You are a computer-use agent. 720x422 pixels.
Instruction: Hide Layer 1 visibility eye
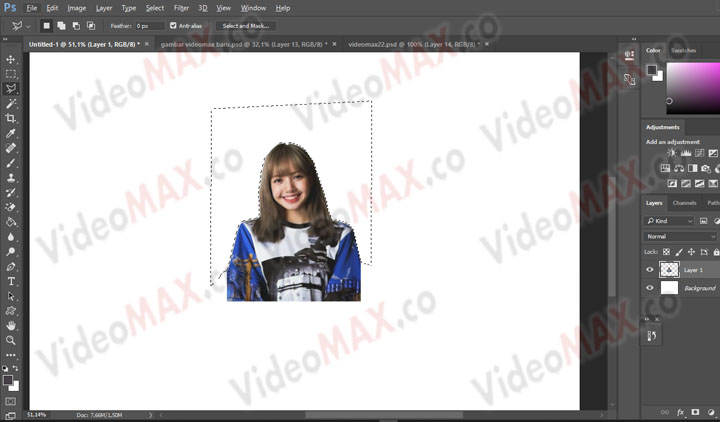tap(649, 270)
